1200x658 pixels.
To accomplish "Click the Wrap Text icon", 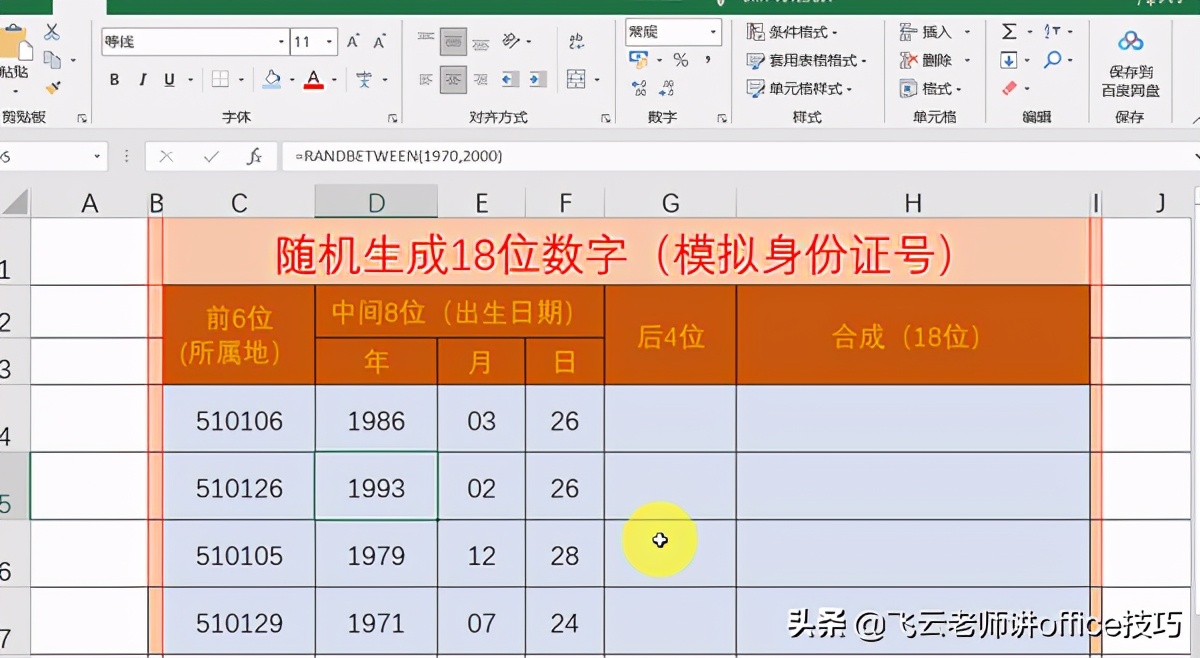I will click(x=576, y=41).
